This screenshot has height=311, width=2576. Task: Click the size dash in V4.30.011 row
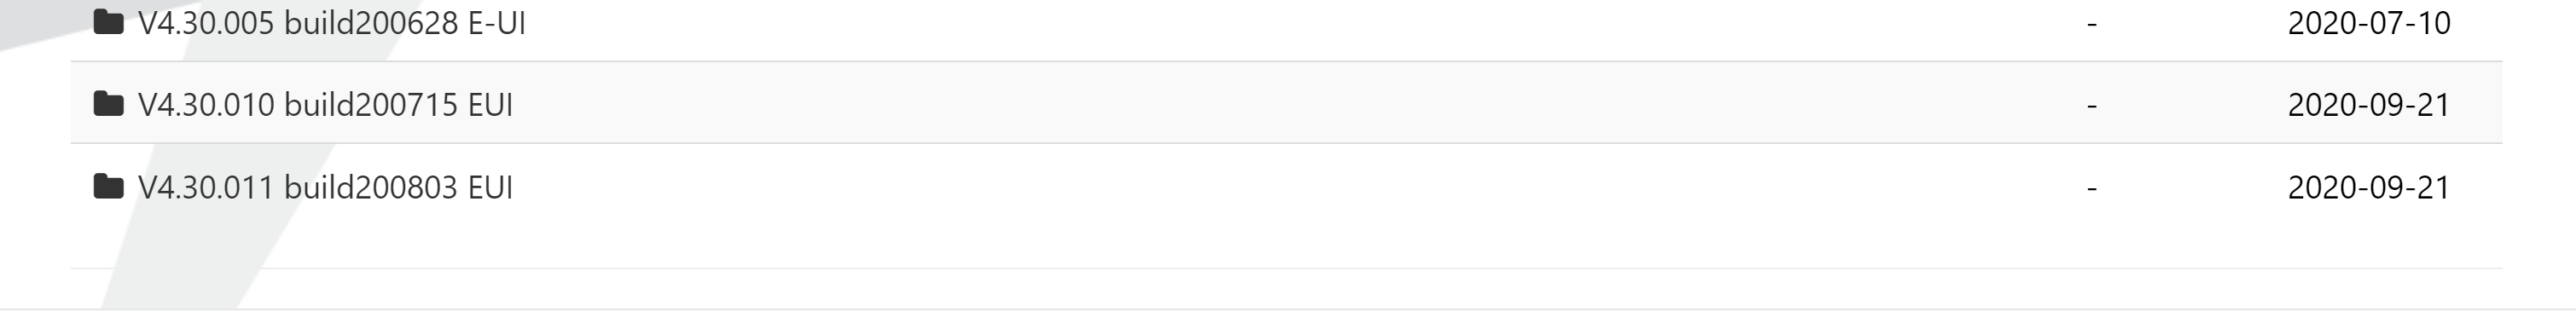coord(2092,187)
